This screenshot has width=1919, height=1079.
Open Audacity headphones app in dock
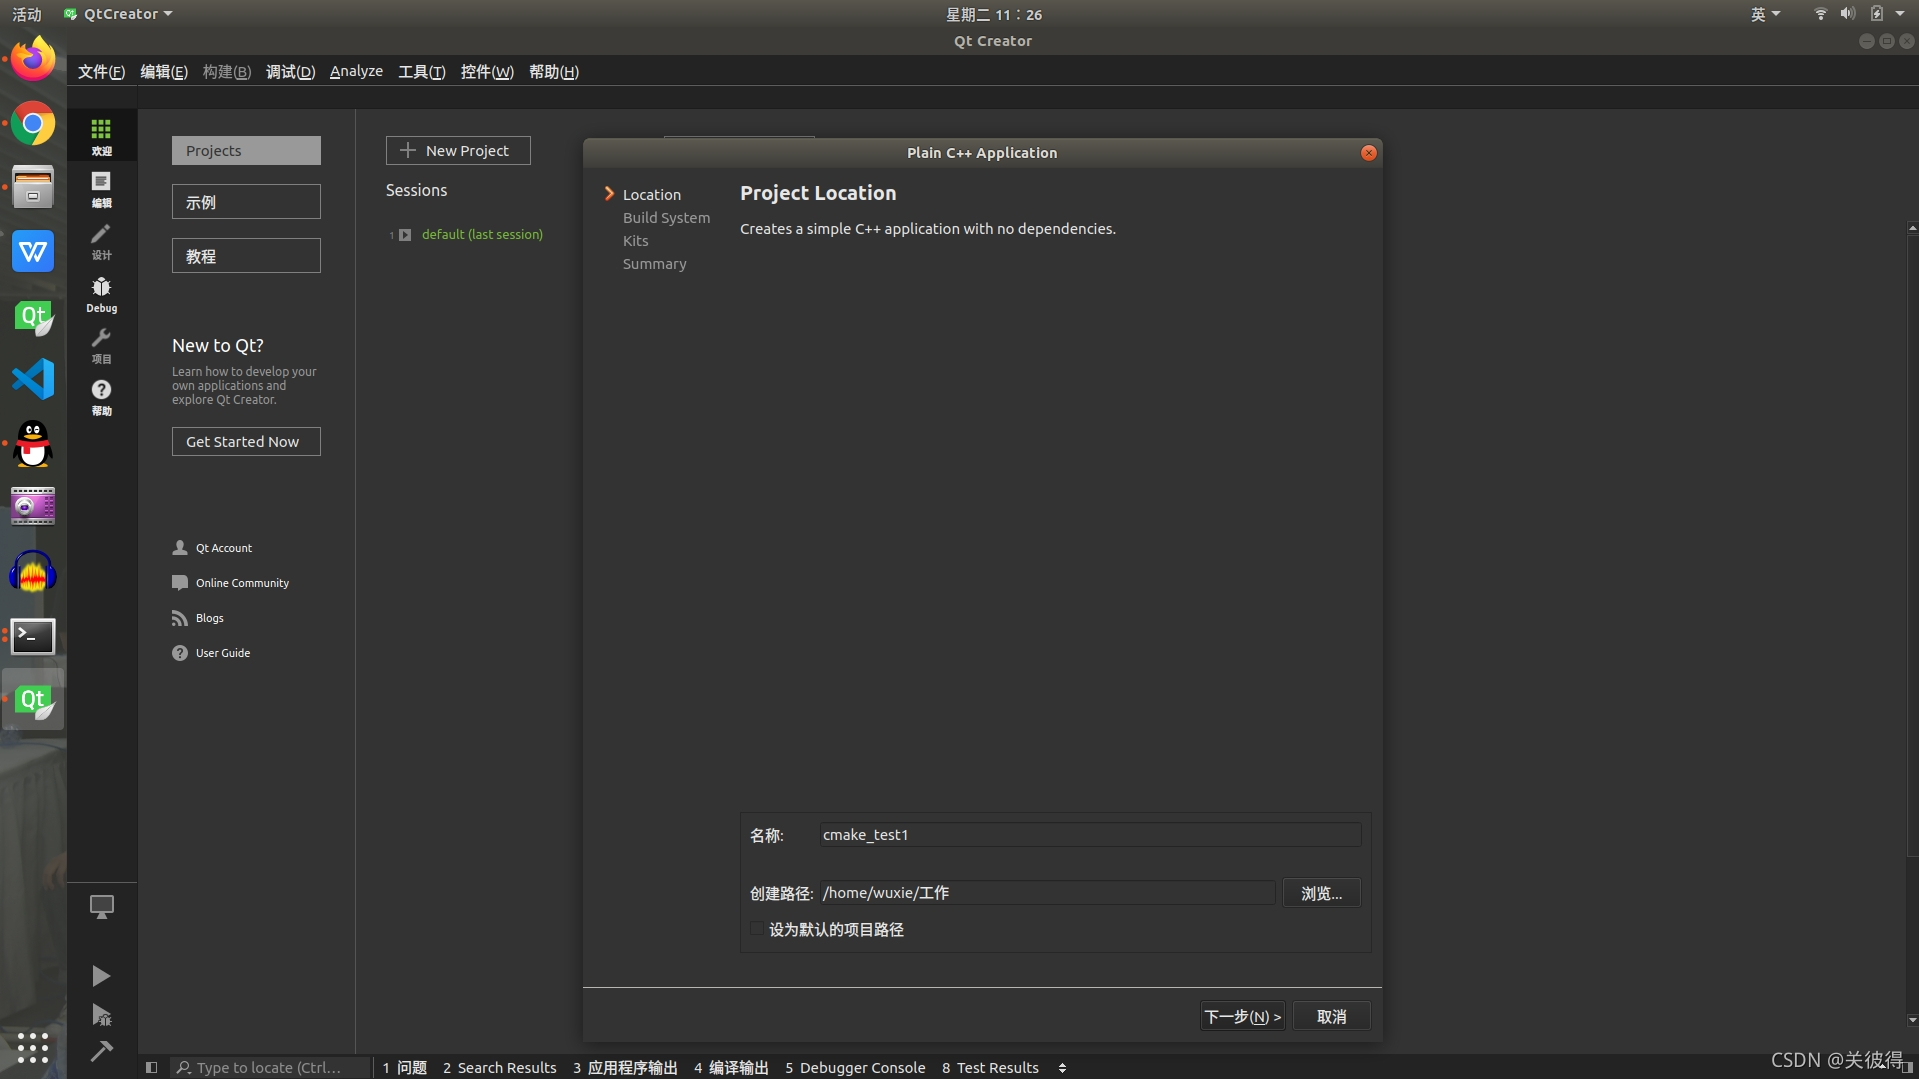[33, 572]
